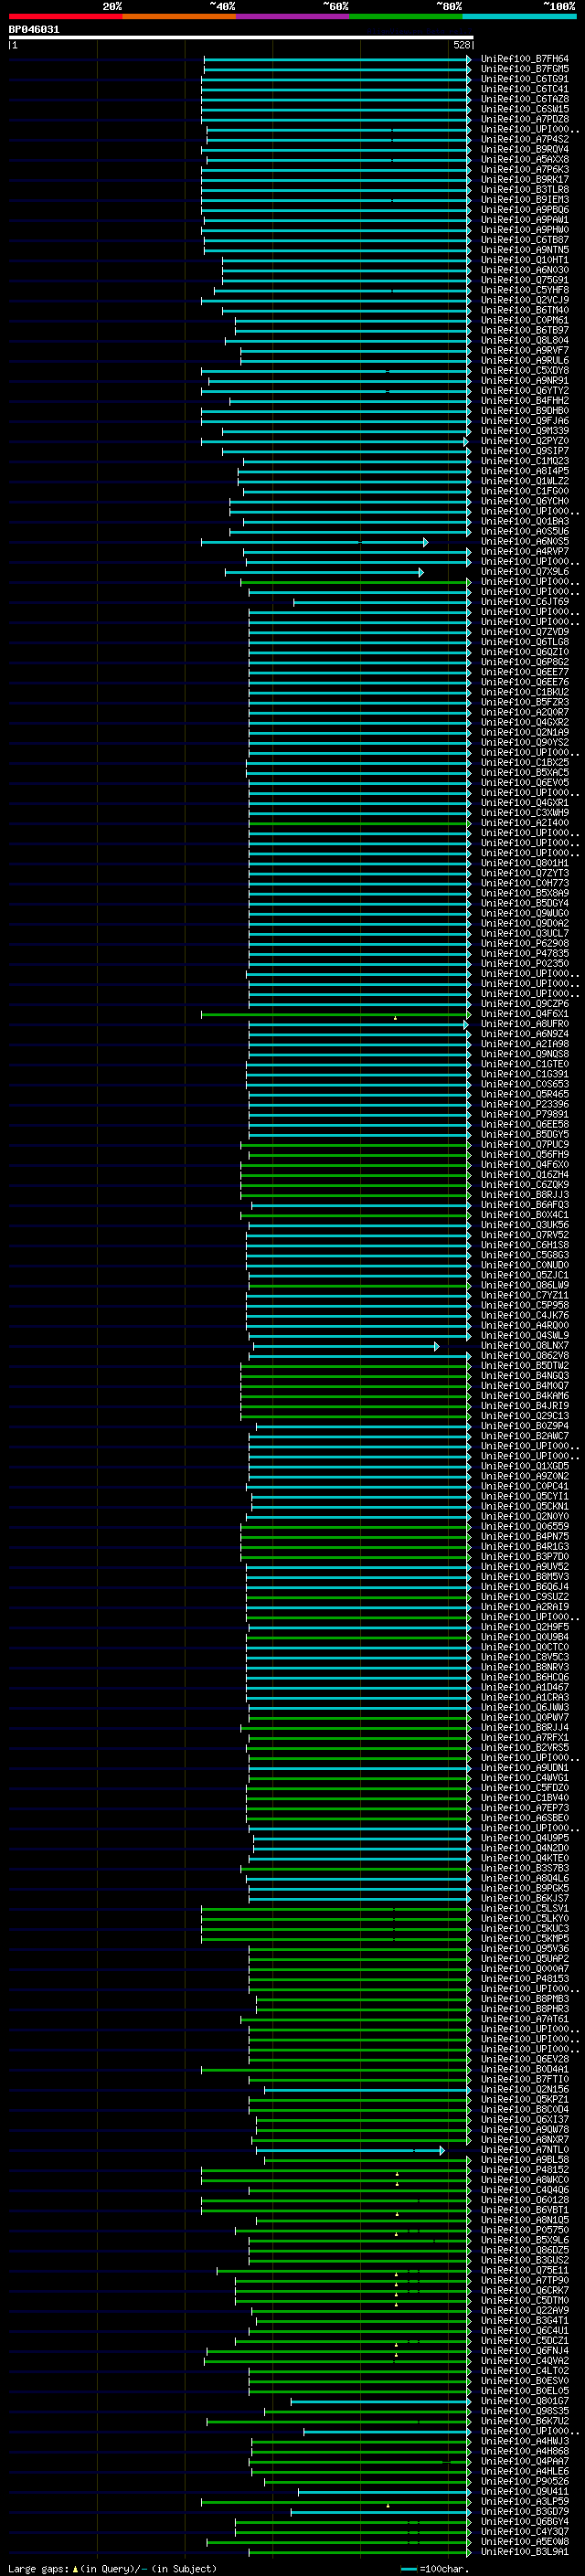Click the white query sequence bar
585x2576 pixels.
click(x=241, y=38)
